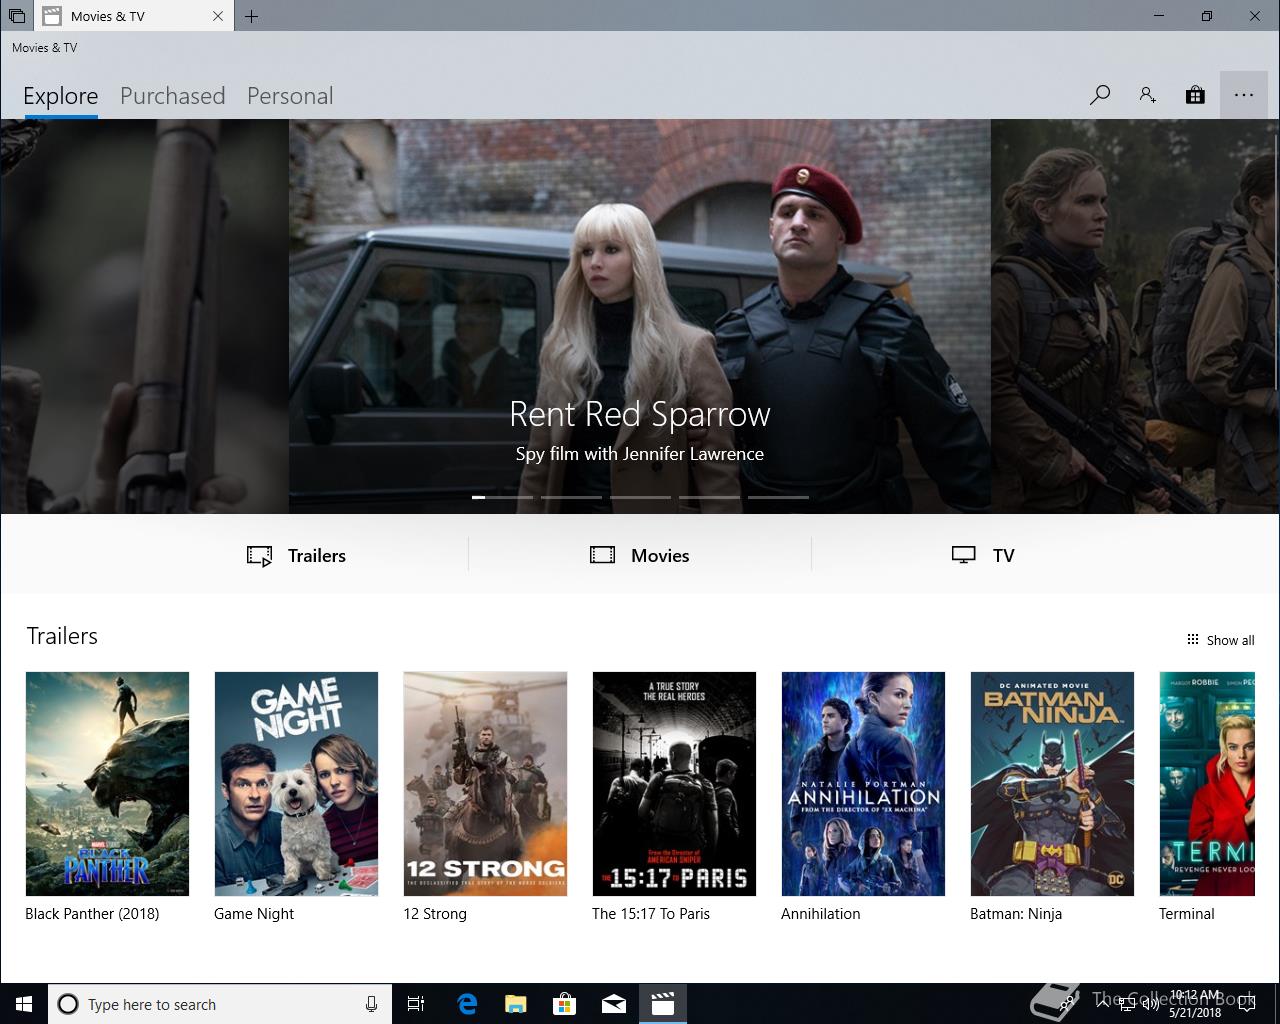Open TV category button

(983, 555)
